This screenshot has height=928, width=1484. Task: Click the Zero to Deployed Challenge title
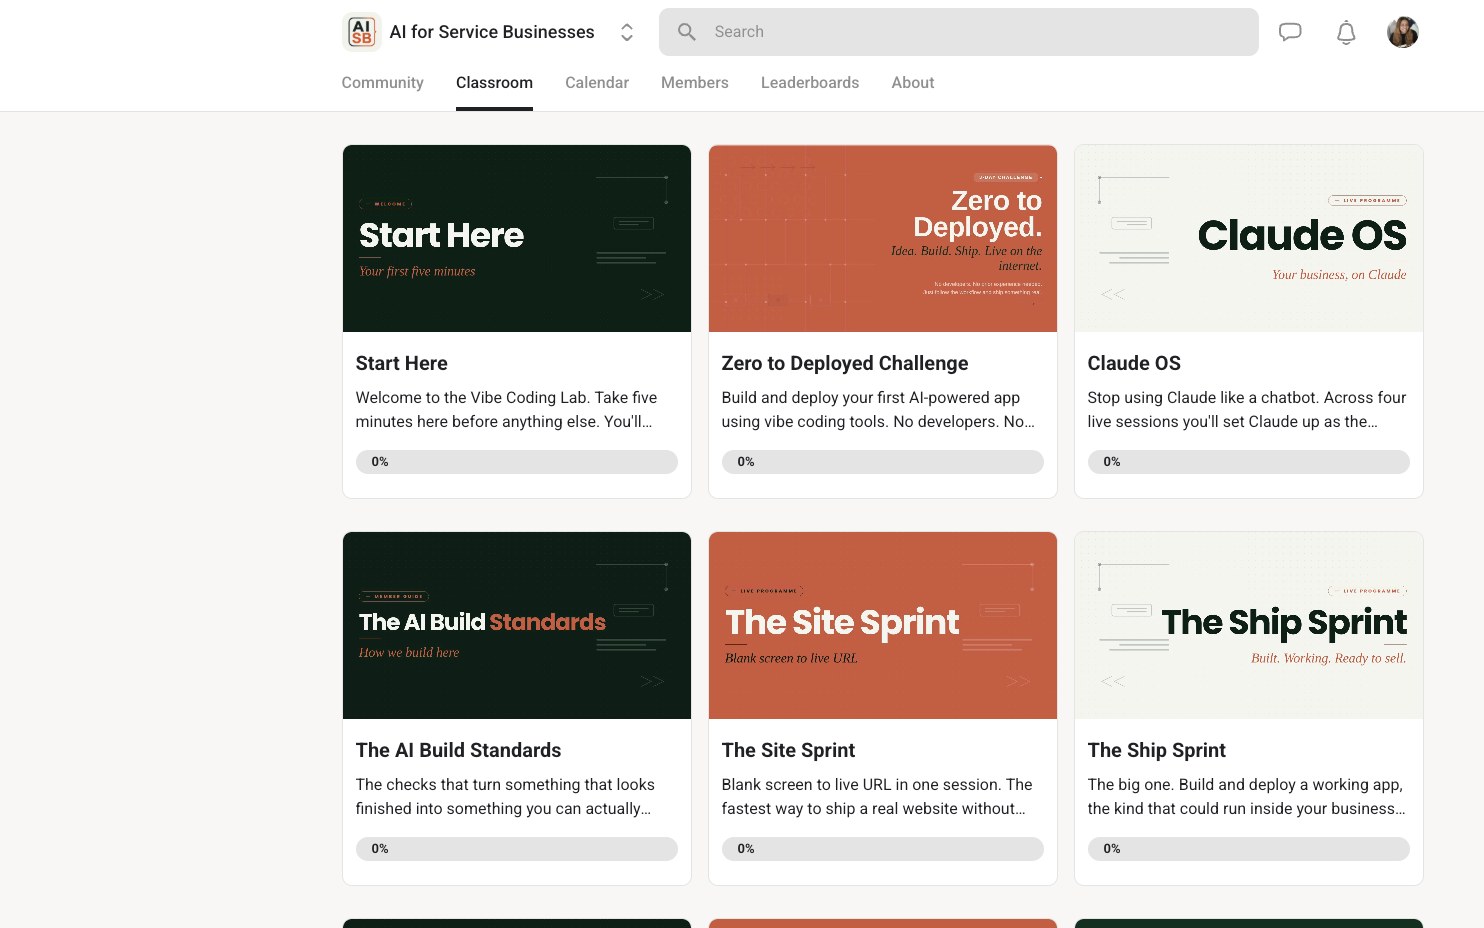(845, 363)
